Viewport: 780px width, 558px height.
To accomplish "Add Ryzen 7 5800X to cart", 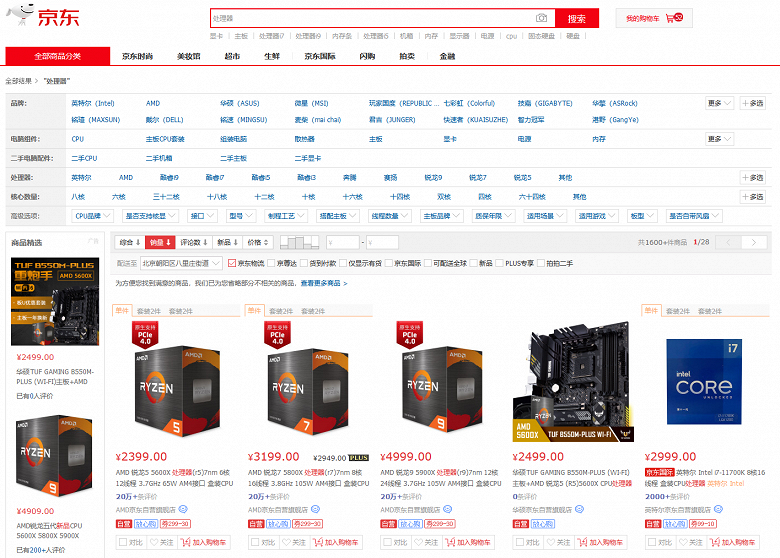I will coord(336,542).
